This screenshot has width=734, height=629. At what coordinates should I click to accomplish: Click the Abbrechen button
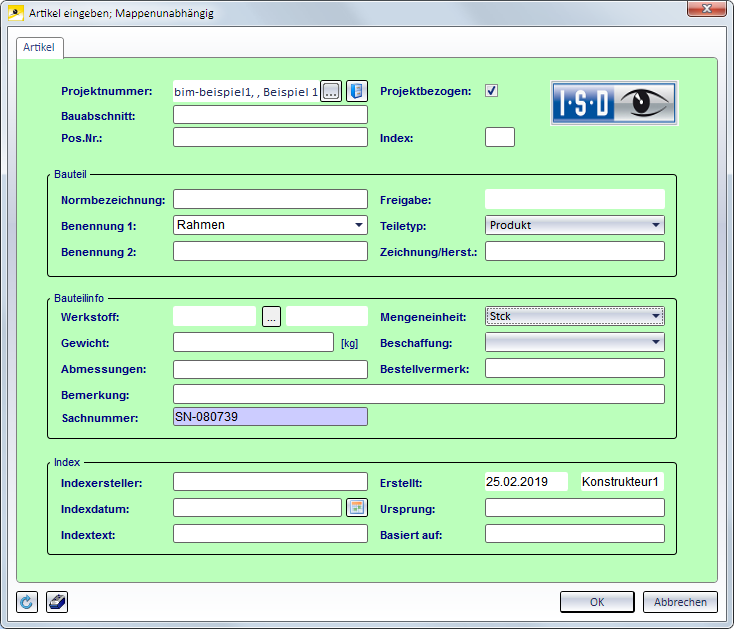[680, 602]
